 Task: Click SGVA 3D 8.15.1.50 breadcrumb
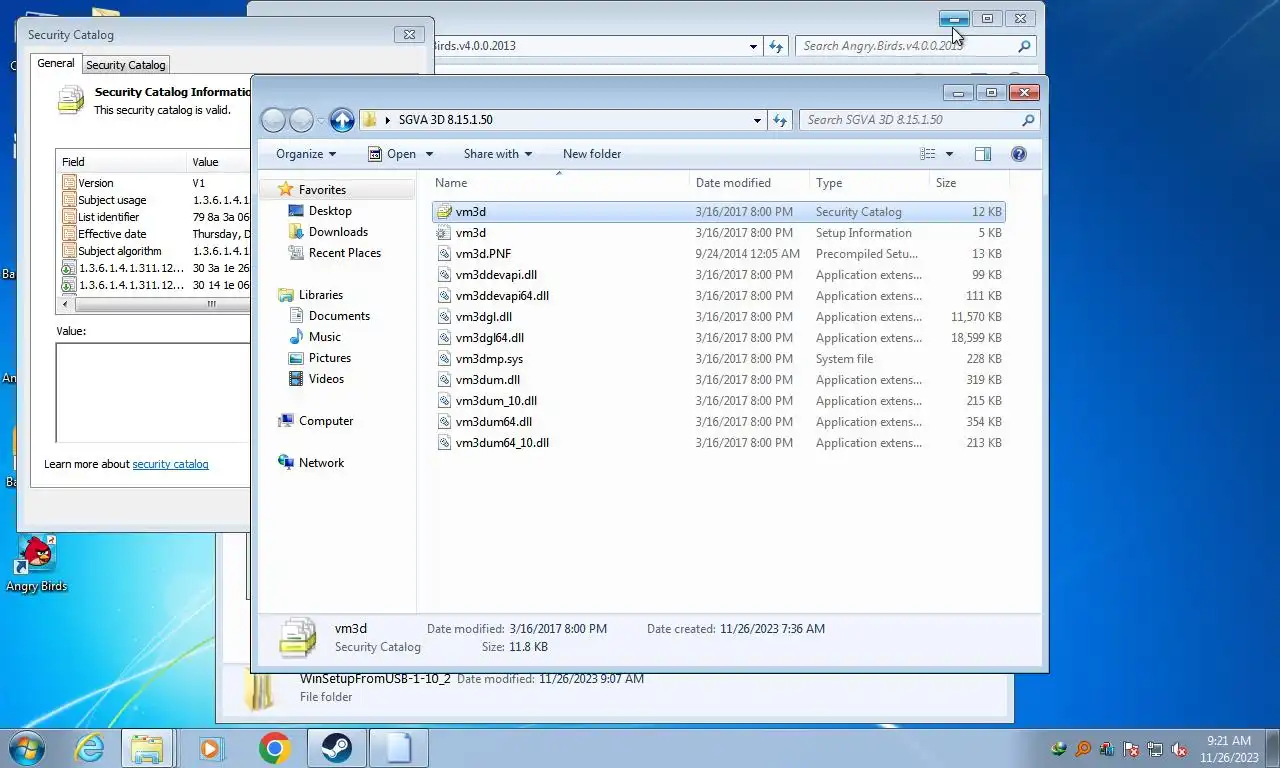(x=445, y=120)
